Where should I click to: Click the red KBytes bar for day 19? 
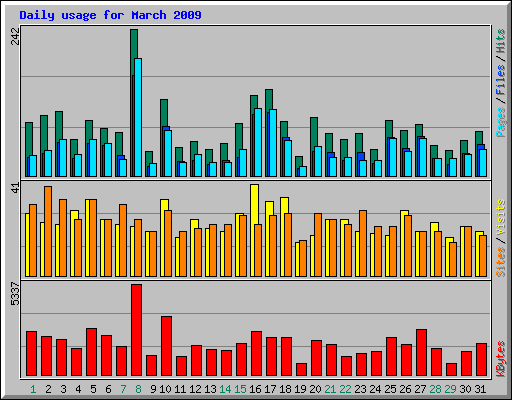pyautogui.click(x=301, y=369)
